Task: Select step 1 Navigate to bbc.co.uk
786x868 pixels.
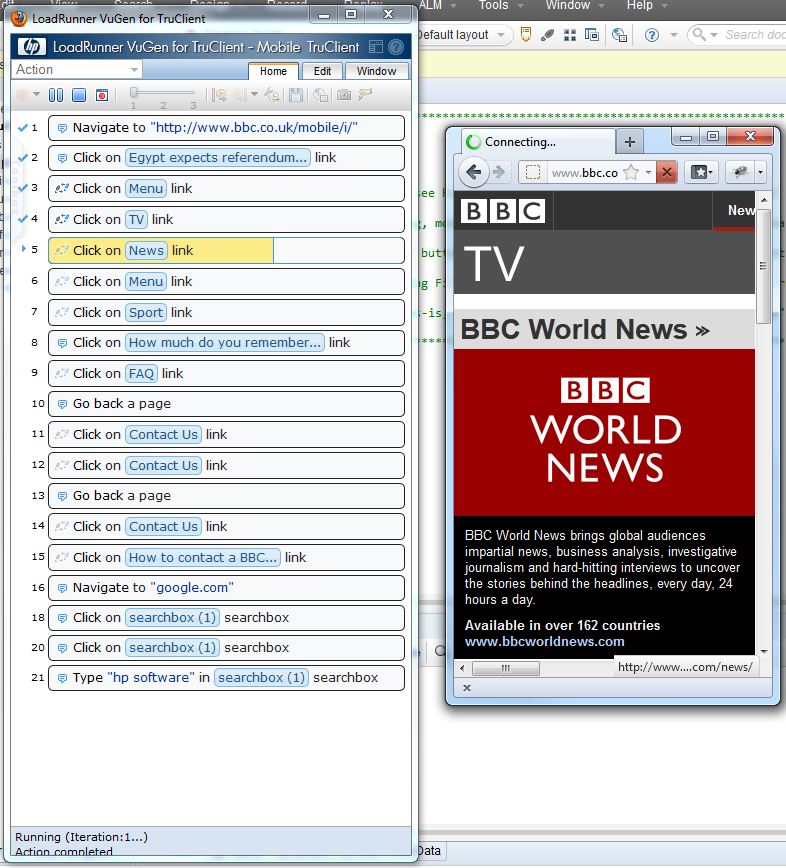Action: pos(226,128)
